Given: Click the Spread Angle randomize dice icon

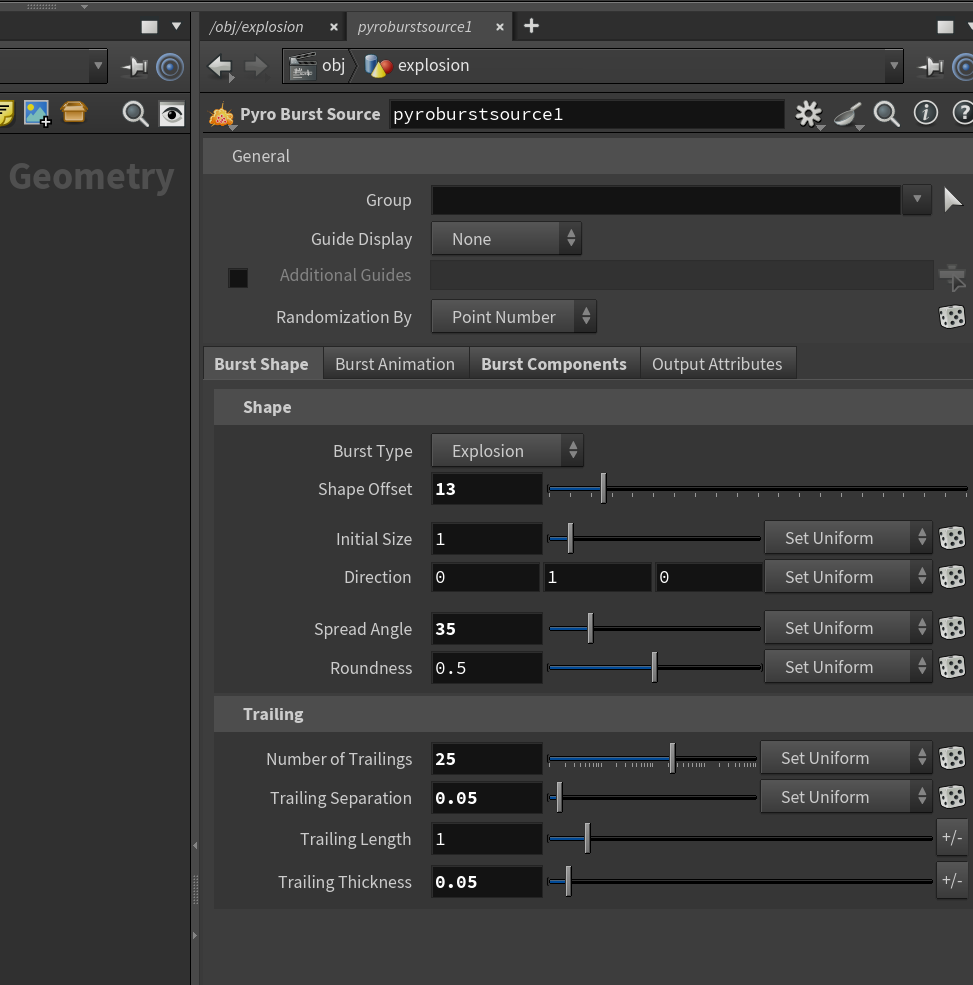Looking at the screenshot, I should 952,628.
